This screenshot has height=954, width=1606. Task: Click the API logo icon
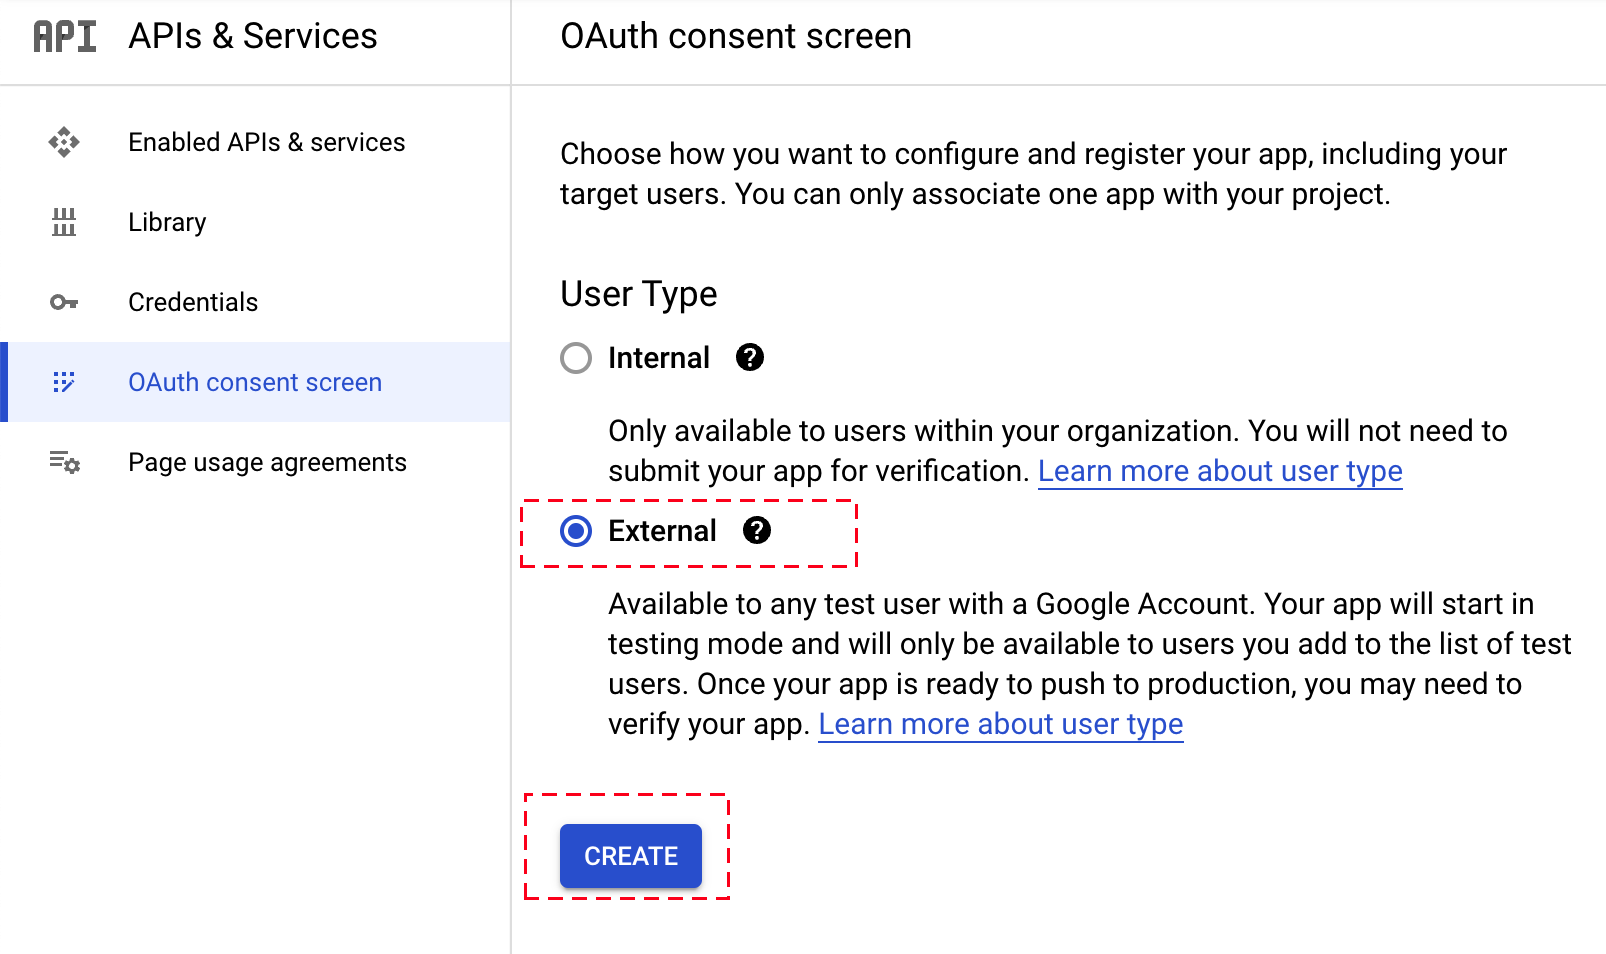coord(65,36)
